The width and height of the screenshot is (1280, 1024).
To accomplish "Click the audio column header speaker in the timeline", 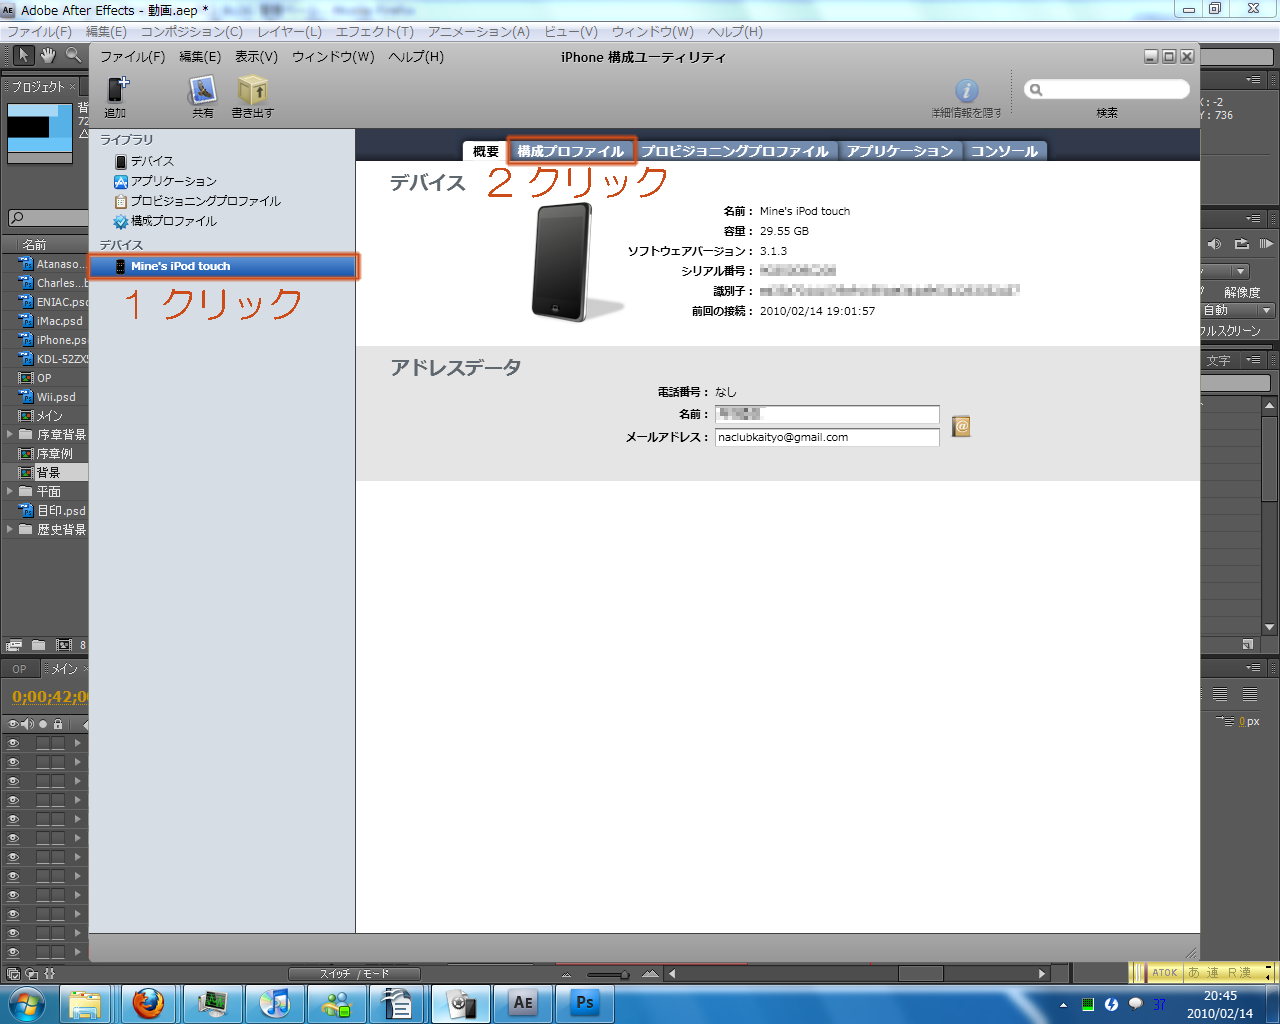I will (28, 724).
